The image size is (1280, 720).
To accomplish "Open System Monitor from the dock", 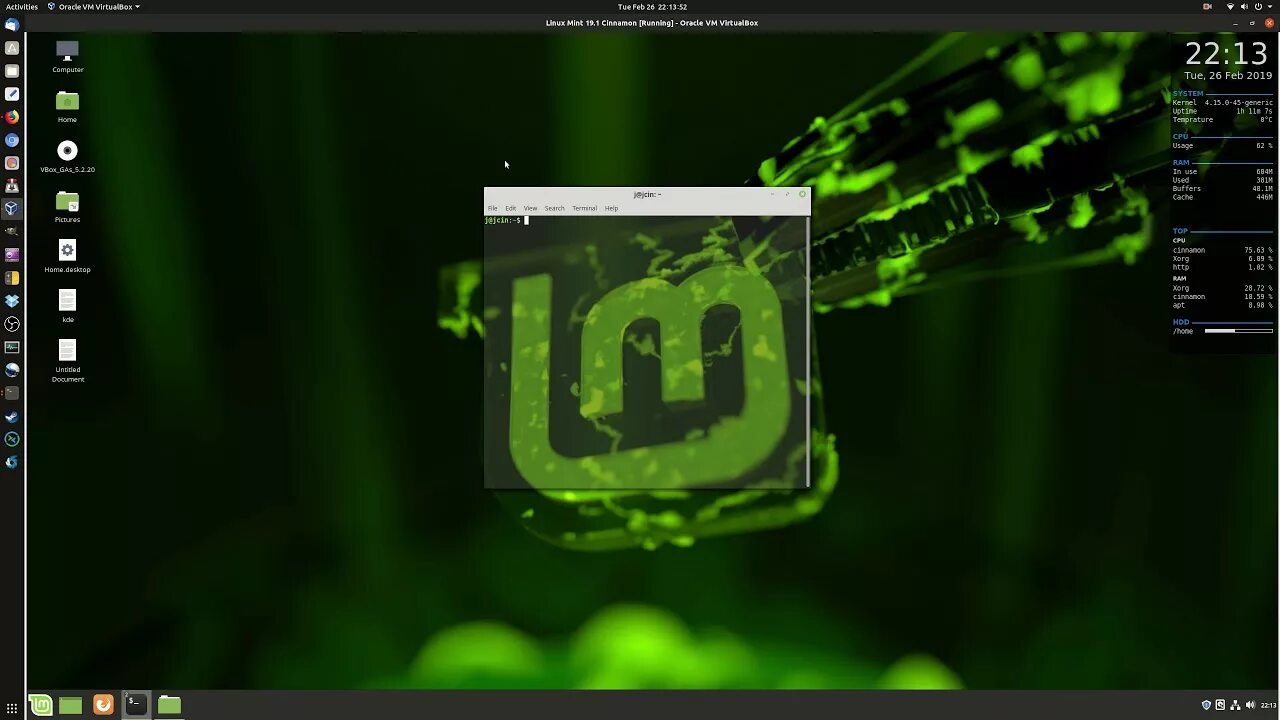I will pos(12,347).
